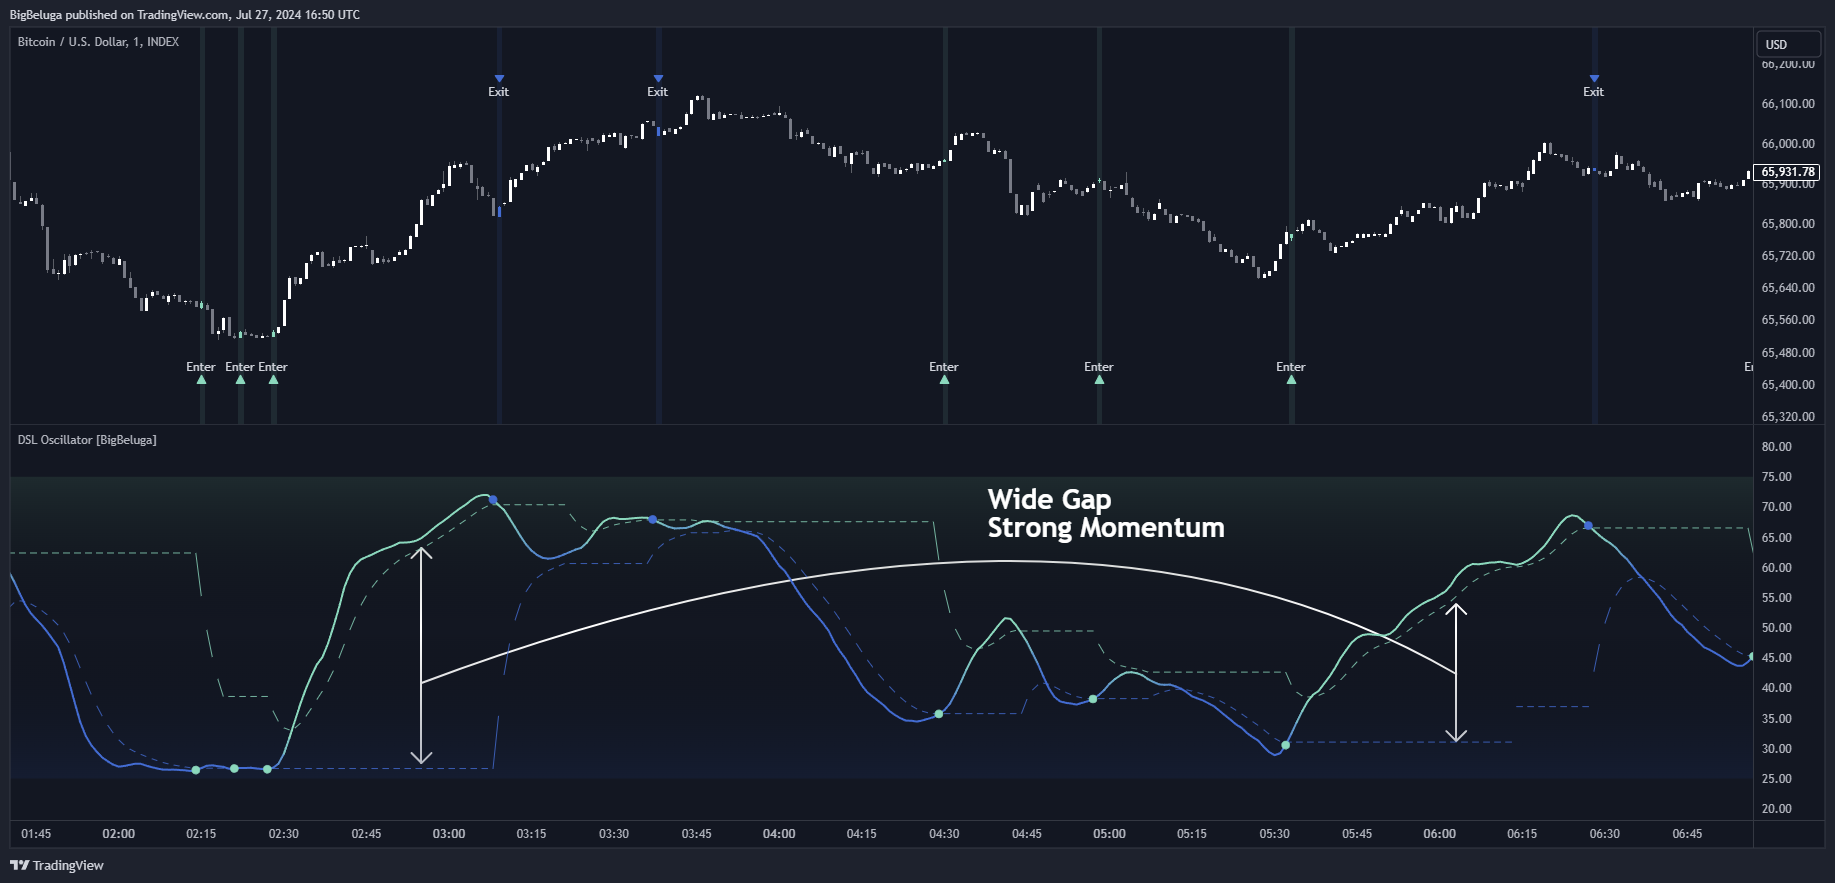Click the 04:00 label on the time axis
1835x883 pixels.
[x=779, y=834]
